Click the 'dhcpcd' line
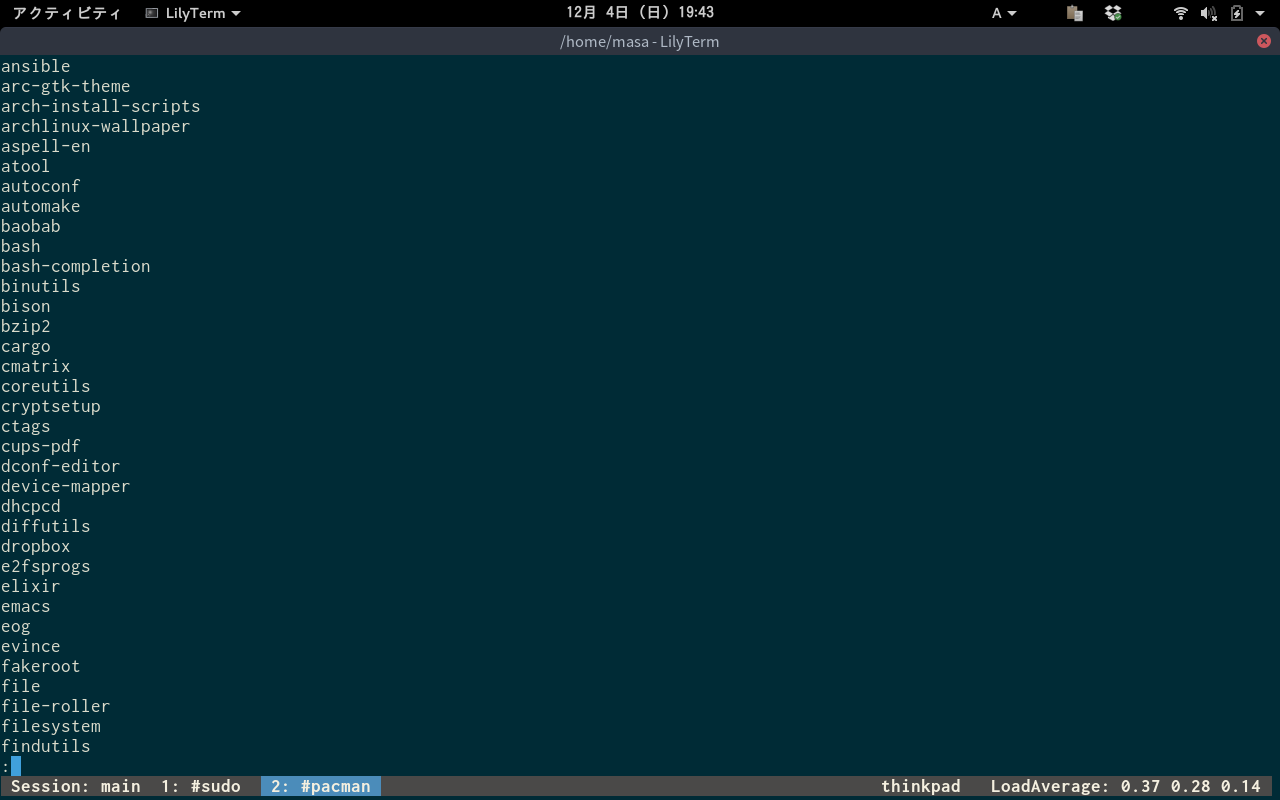The height and width of the screenshot is (800, 1280). point(31,506)
